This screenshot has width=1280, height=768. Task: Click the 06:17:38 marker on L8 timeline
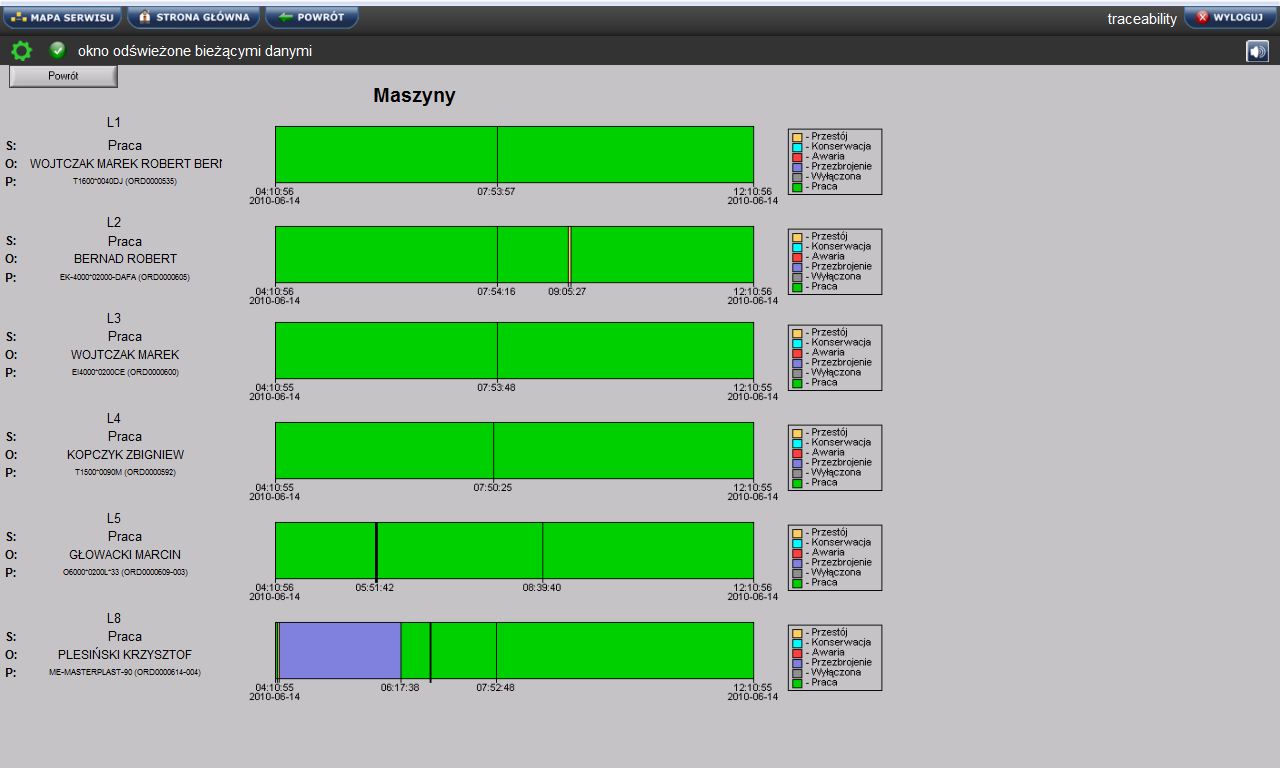(401, 650)
